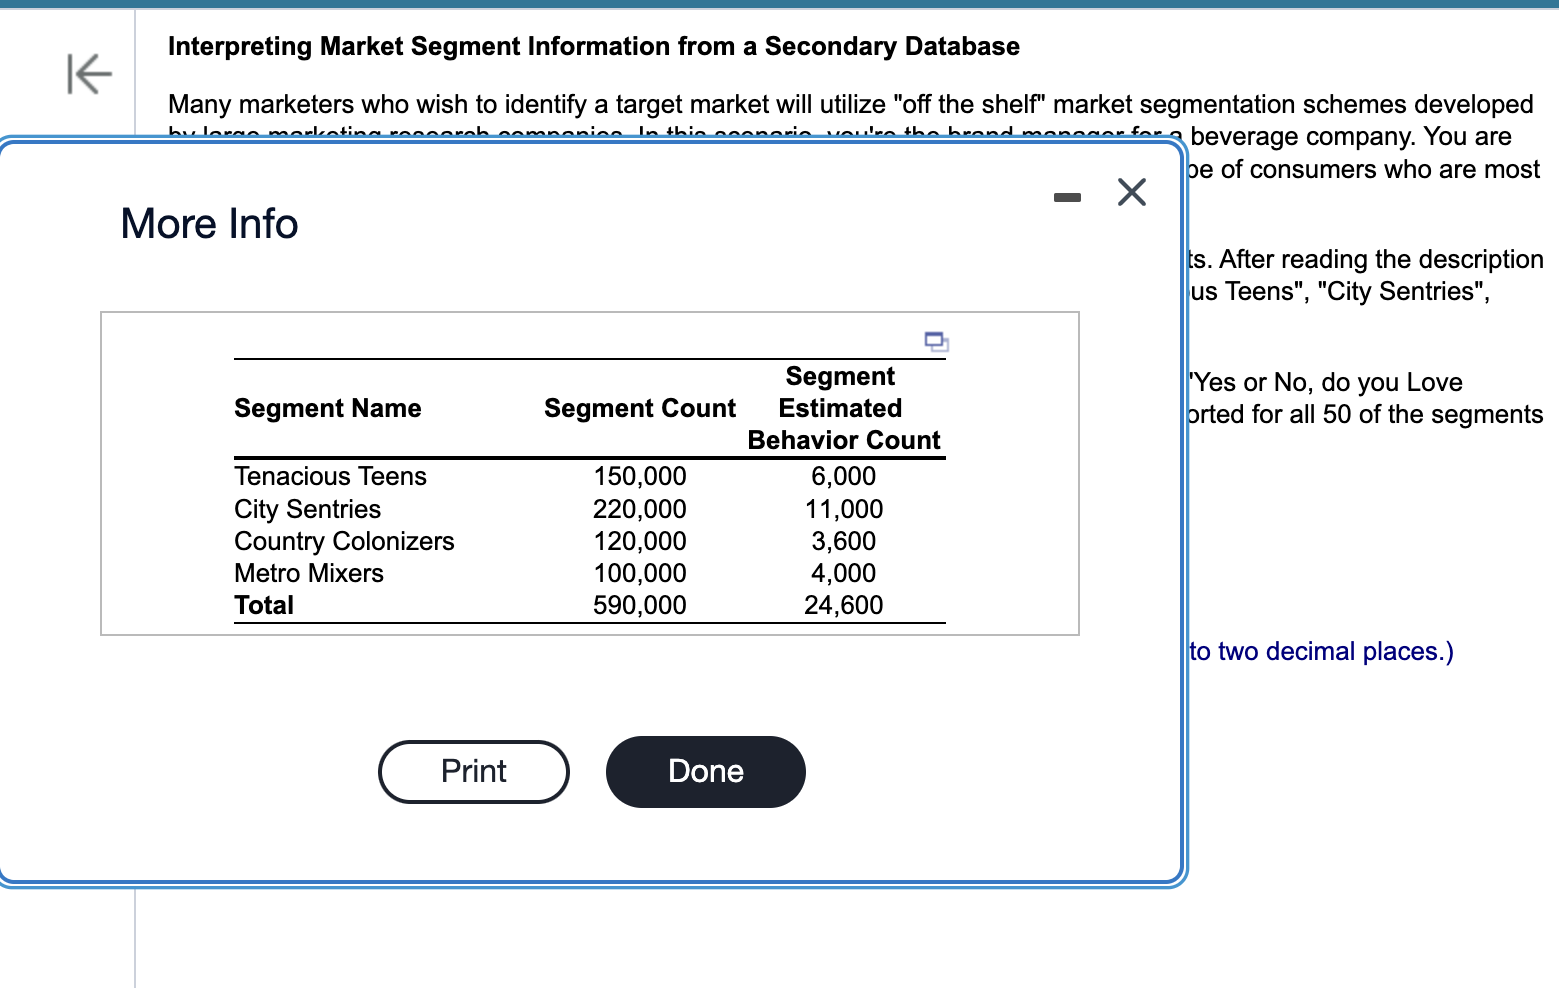Click the copy-table icon above the segment table
Image resolution: width=1559 pixels, height=988 pixels.
tap(936, 342)
